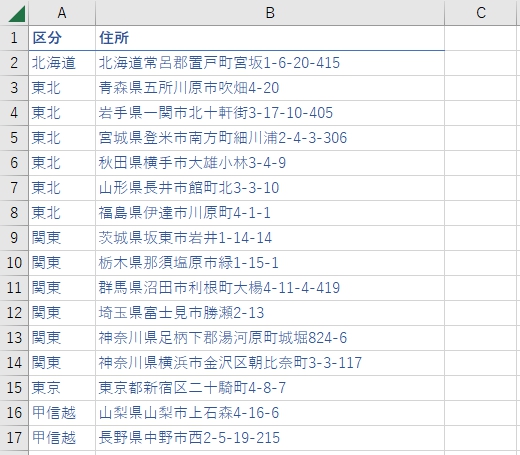Select row 3 header
This screenshot has height=455, width=520.
point(14,88)
